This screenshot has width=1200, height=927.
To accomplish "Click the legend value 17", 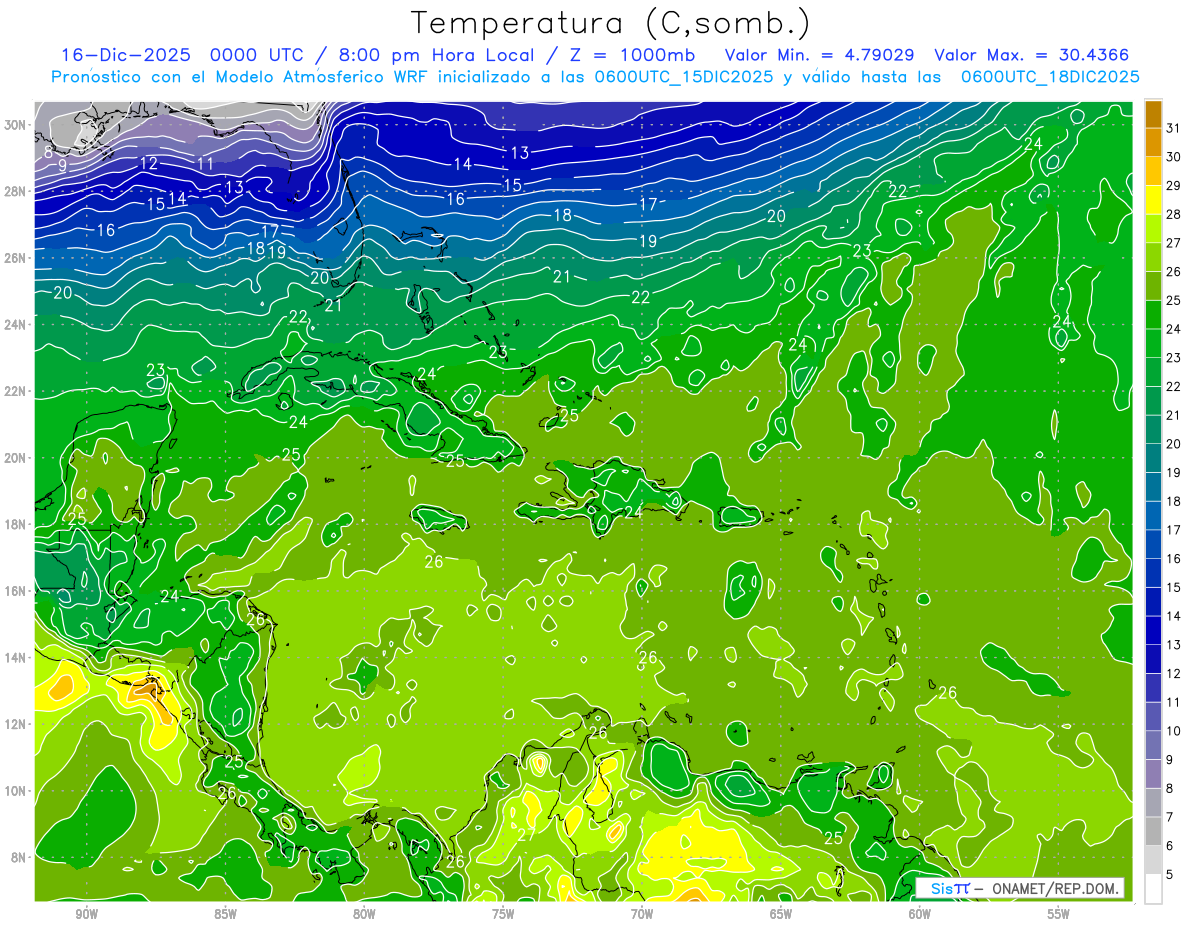I will tap(1174, 530).
